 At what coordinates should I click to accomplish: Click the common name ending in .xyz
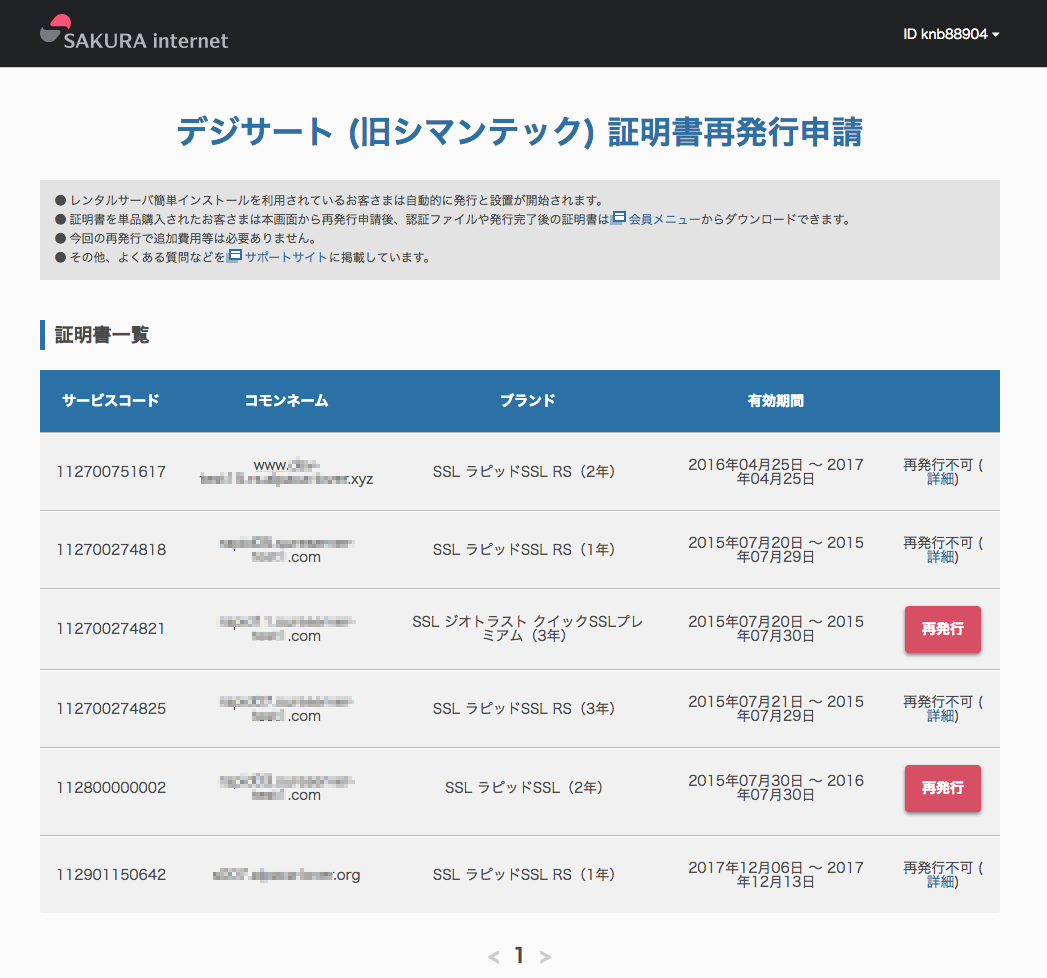(286, 471)
